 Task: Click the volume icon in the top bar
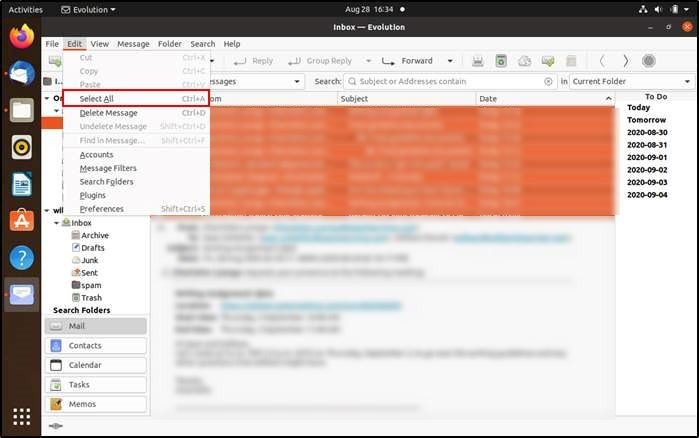tap(658, 9)
